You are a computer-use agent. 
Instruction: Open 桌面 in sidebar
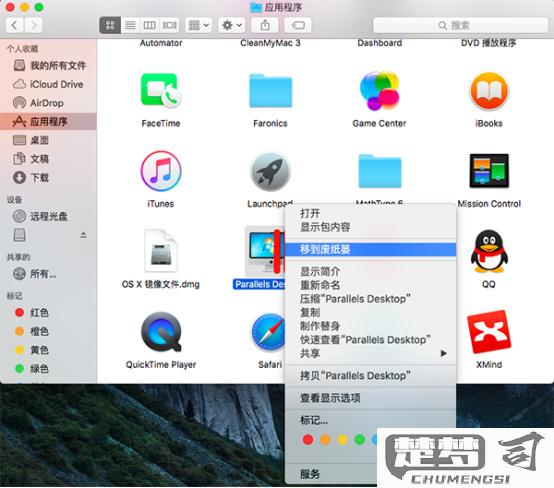pyautogui.click(x=48, y=140)
